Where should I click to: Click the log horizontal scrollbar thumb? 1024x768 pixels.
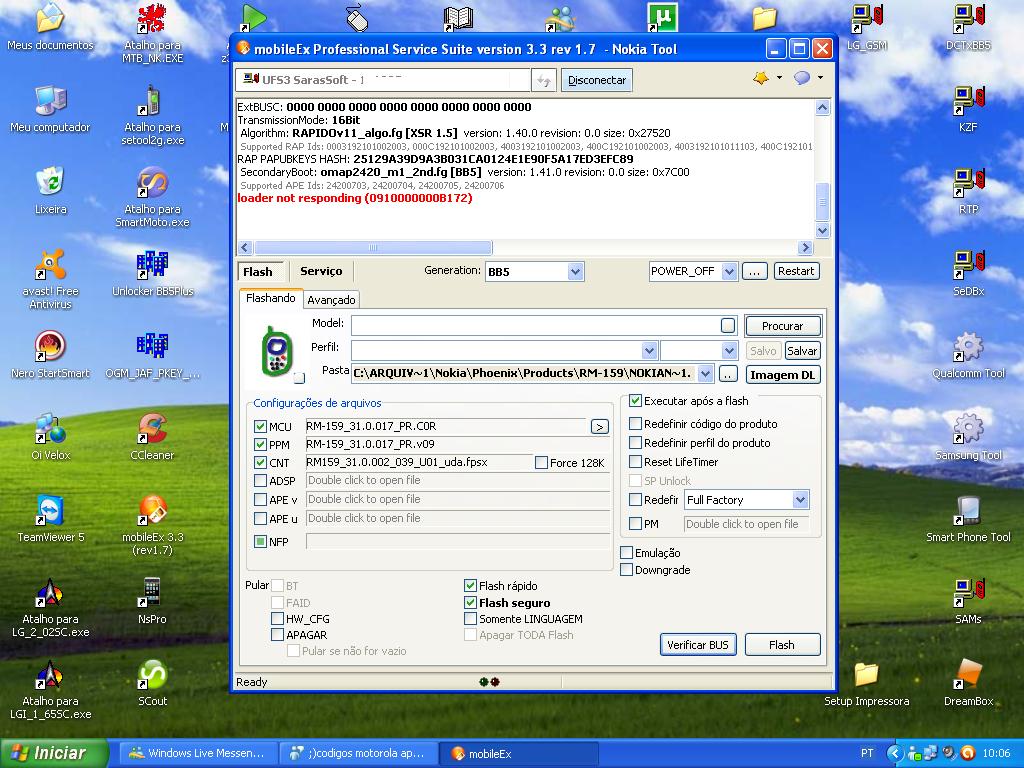pyautogui.click(x=373, y=248)
